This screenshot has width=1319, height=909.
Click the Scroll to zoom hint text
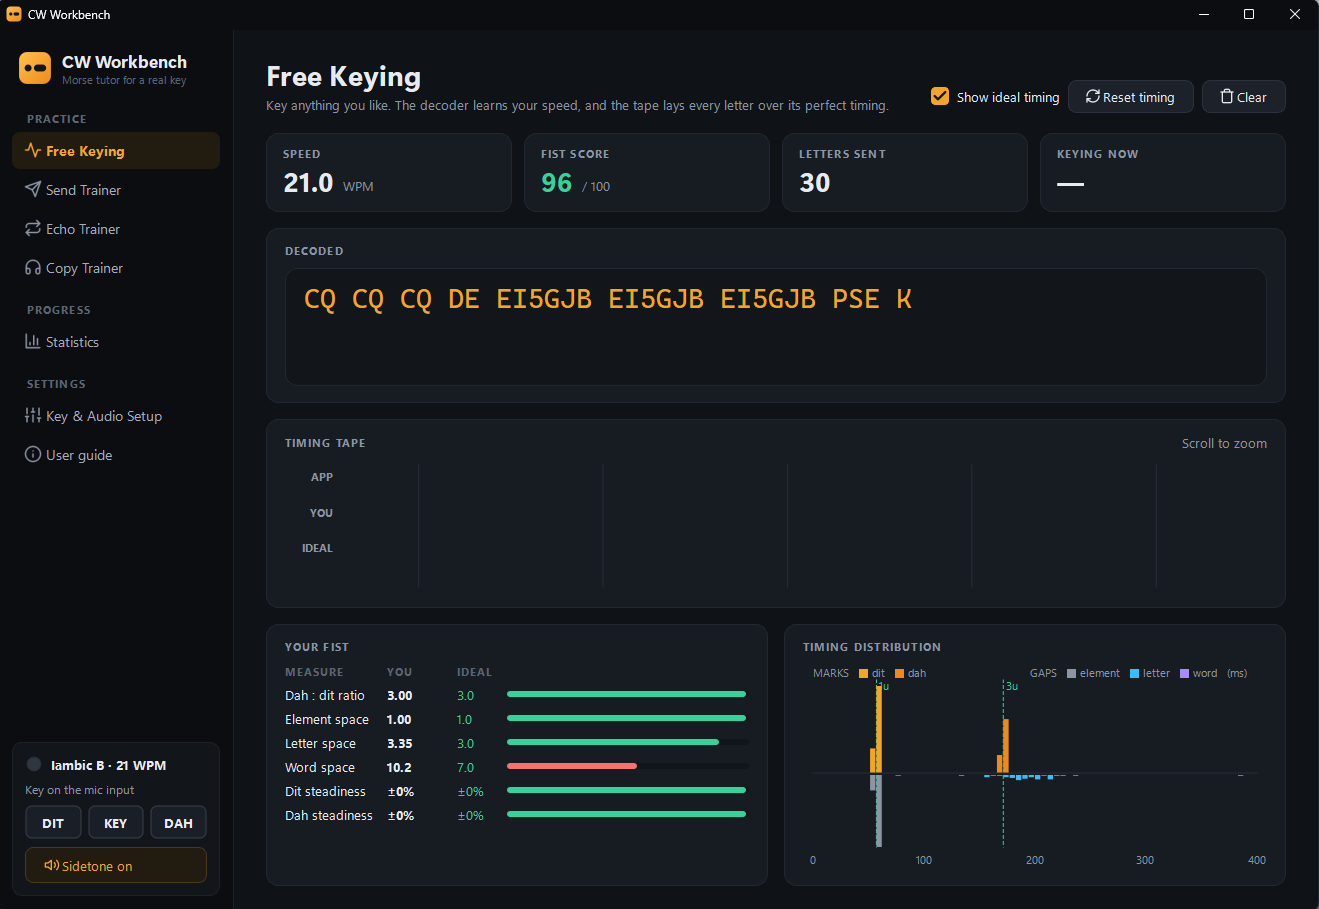[x=1224, y=443]
